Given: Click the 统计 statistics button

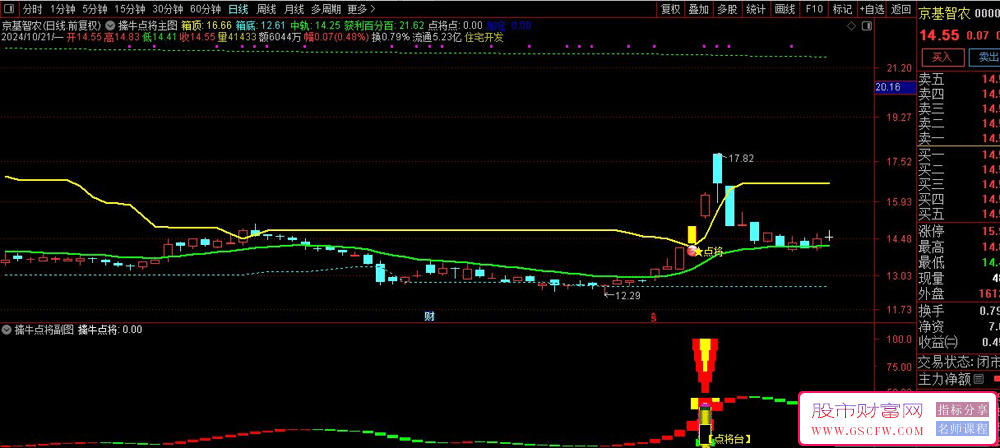Looking at the screenshot, I should tap(756, 9).
